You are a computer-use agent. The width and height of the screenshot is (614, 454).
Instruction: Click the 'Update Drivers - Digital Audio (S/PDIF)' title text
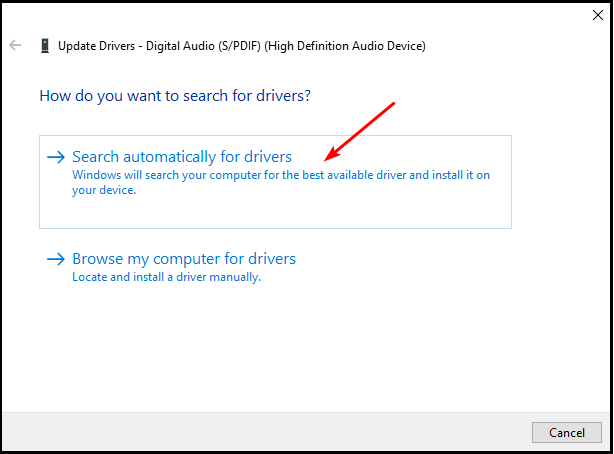(x=242, y=46)
